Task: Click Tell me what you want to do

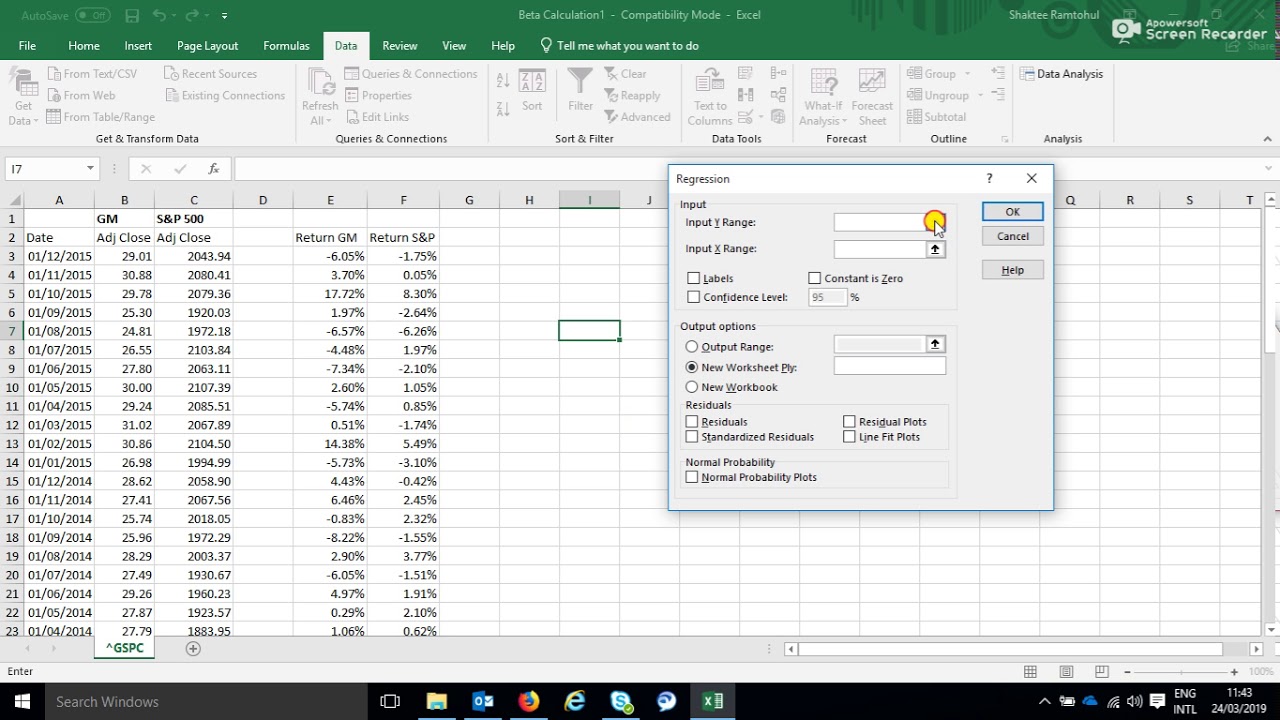Action: point(618,46)
